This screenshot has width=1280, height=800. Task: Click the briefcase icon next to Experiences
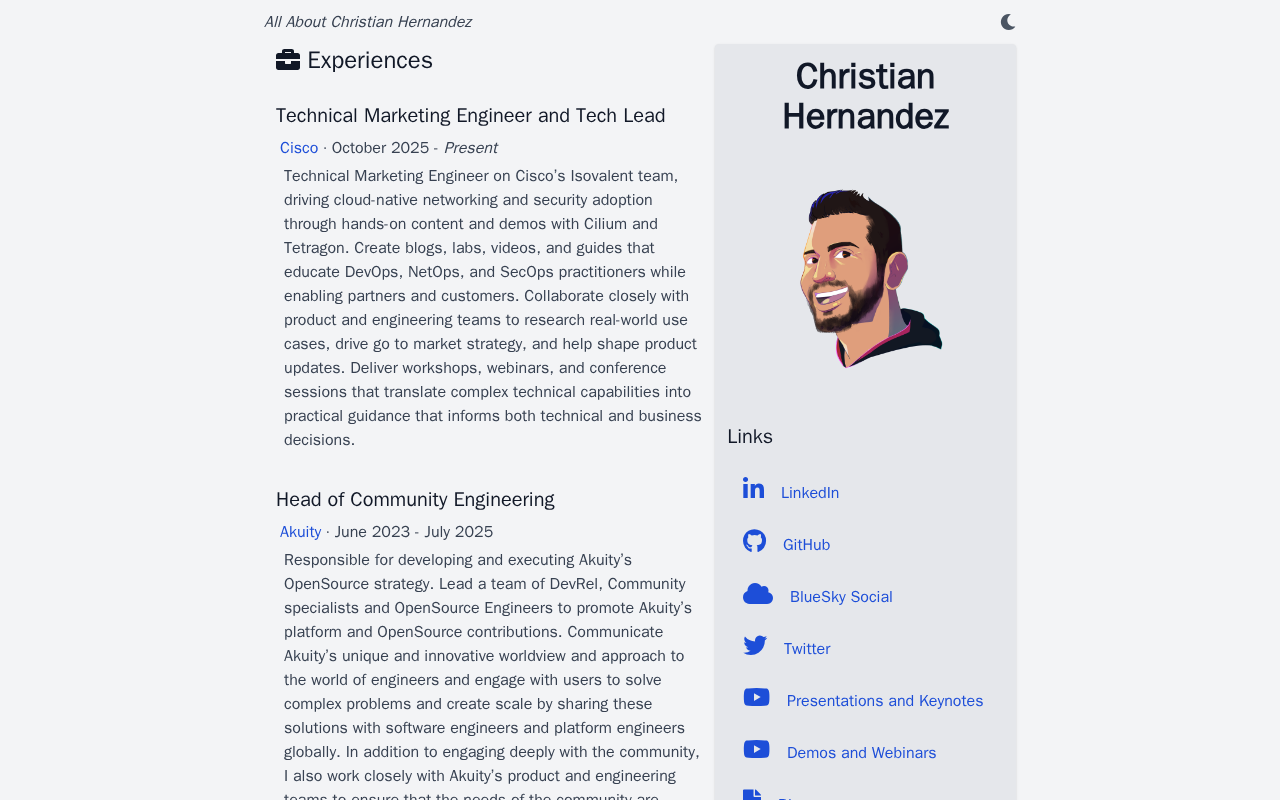coord(288,60)
